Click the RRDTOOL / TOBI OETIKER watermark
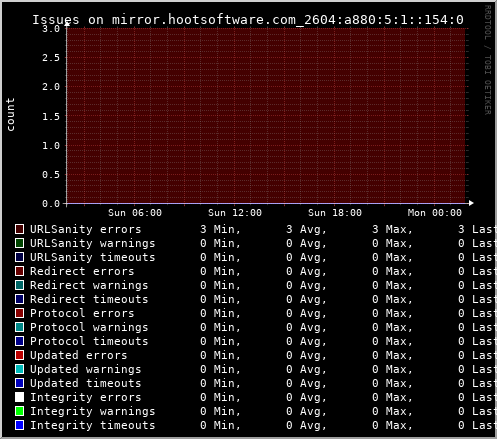 click(x=487, y=60)
